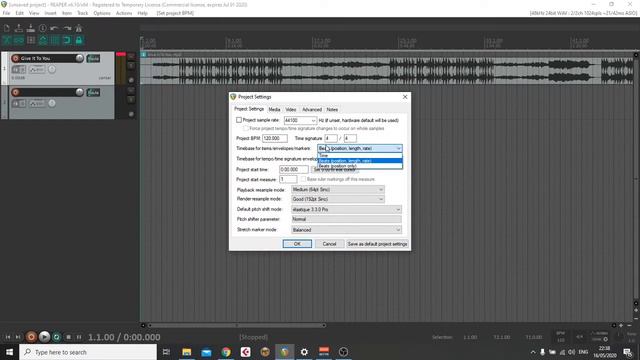640x360 pixels.
Task: Open Default pitch shift mode dropdown
Action: point(346,209)
